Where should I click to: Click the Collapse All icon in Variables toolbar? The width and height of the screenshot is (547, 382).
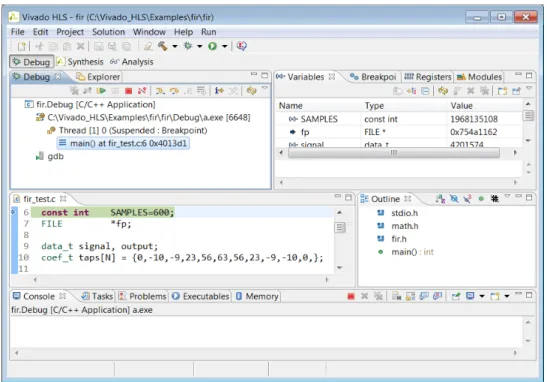click(x=425, y=91)
